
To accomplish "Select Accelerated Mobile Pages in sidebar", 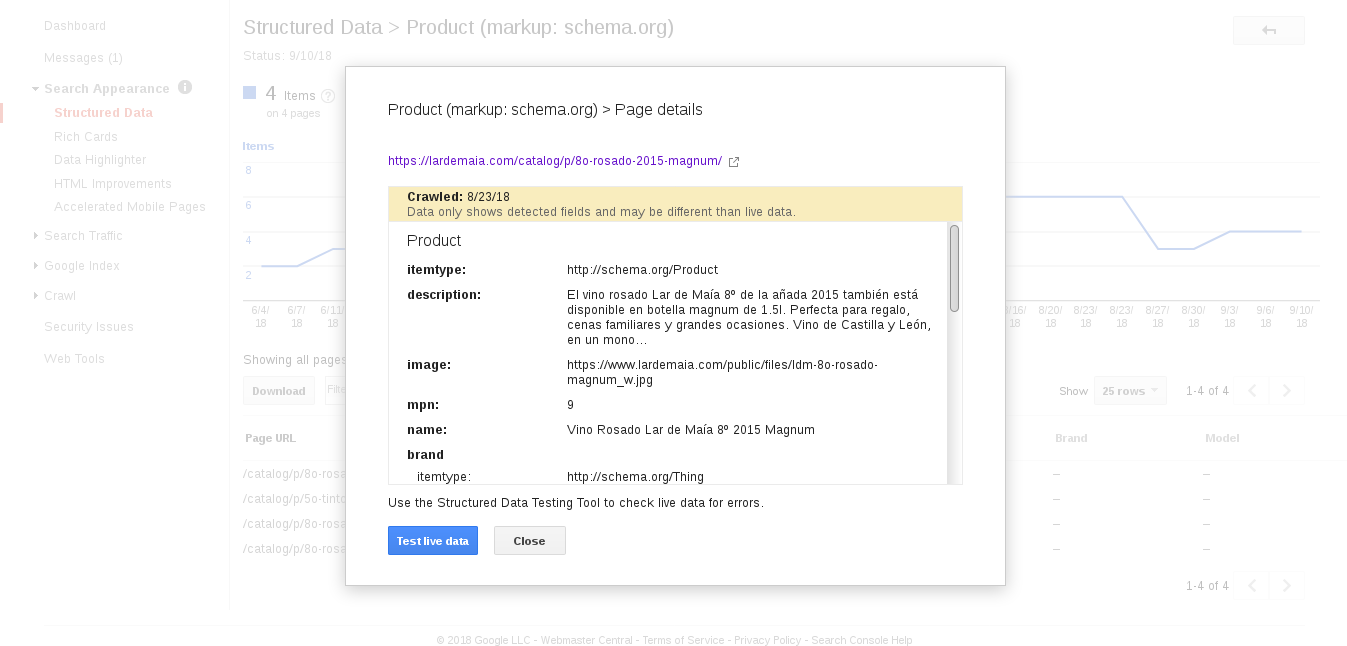I will point(130,207).
